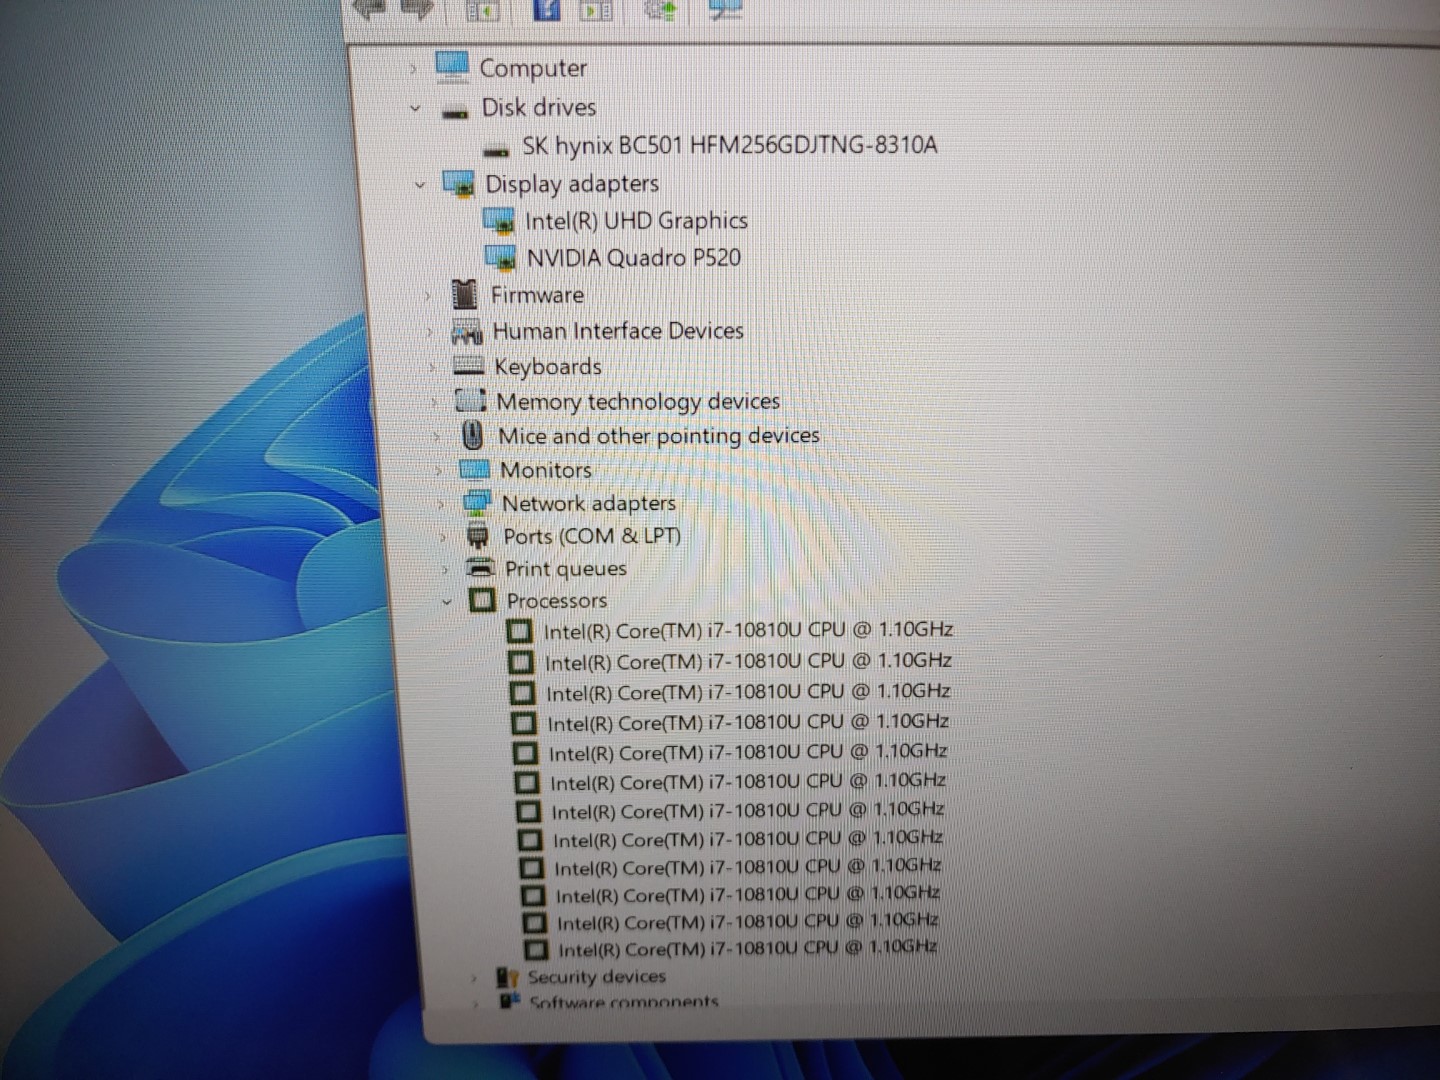Click the NVIDIA Quadro P520 adapter icon
The image size is (1440, 1080).
[501, 258]
